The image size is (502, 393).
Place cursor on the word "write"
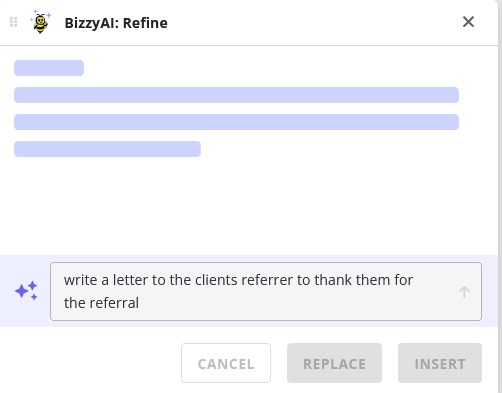click(81, 280)
